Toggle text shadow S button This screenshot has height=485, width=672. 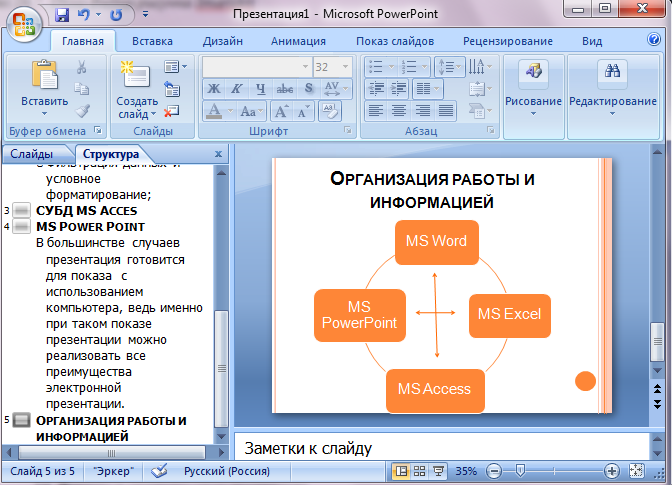[x=308, y=89]
